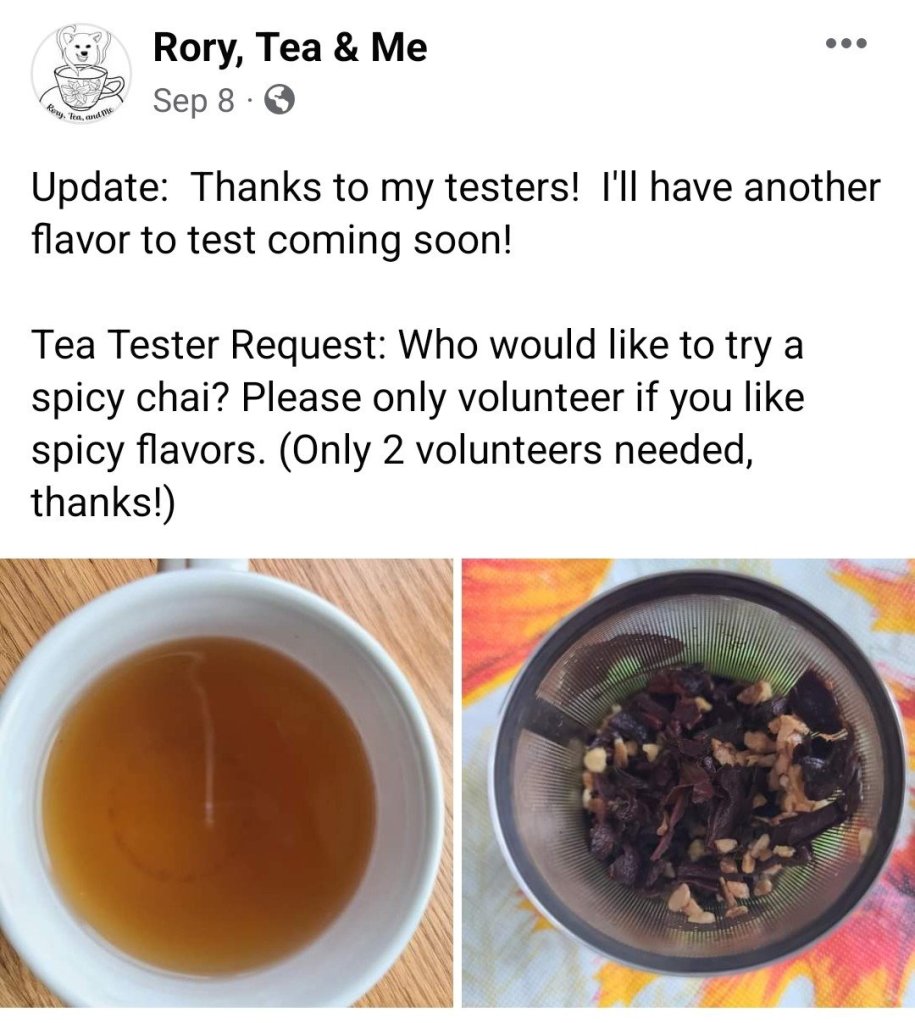Click the "Only 2 volunteers needed" text
The width and height of the screenshot is (915, 1023).
coord(514,451)
